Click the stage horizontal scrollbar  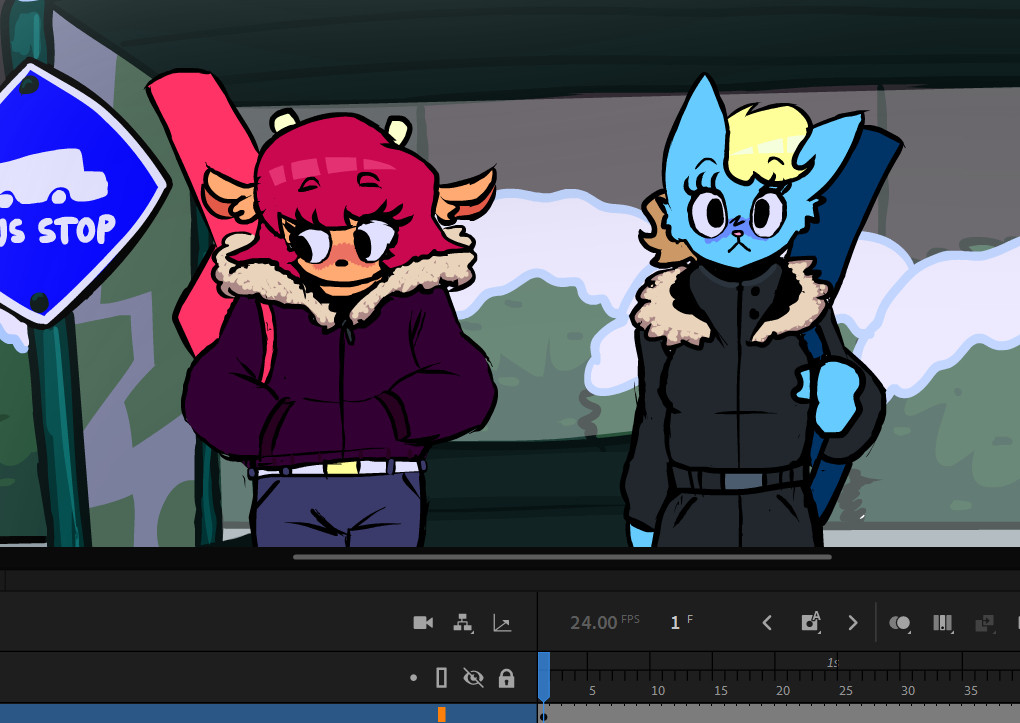coord(562,557)
